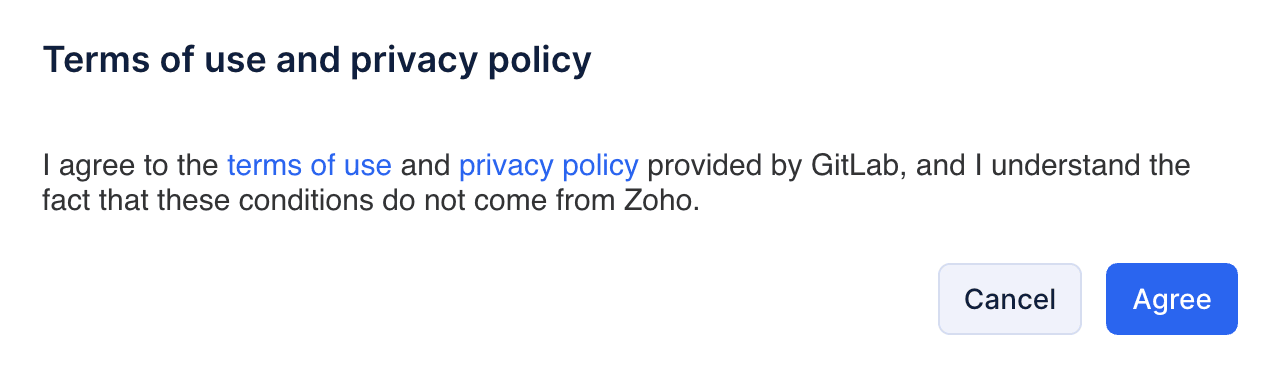Click the Agree button
Viewport: 1280px width, 374px height.
1171,299
